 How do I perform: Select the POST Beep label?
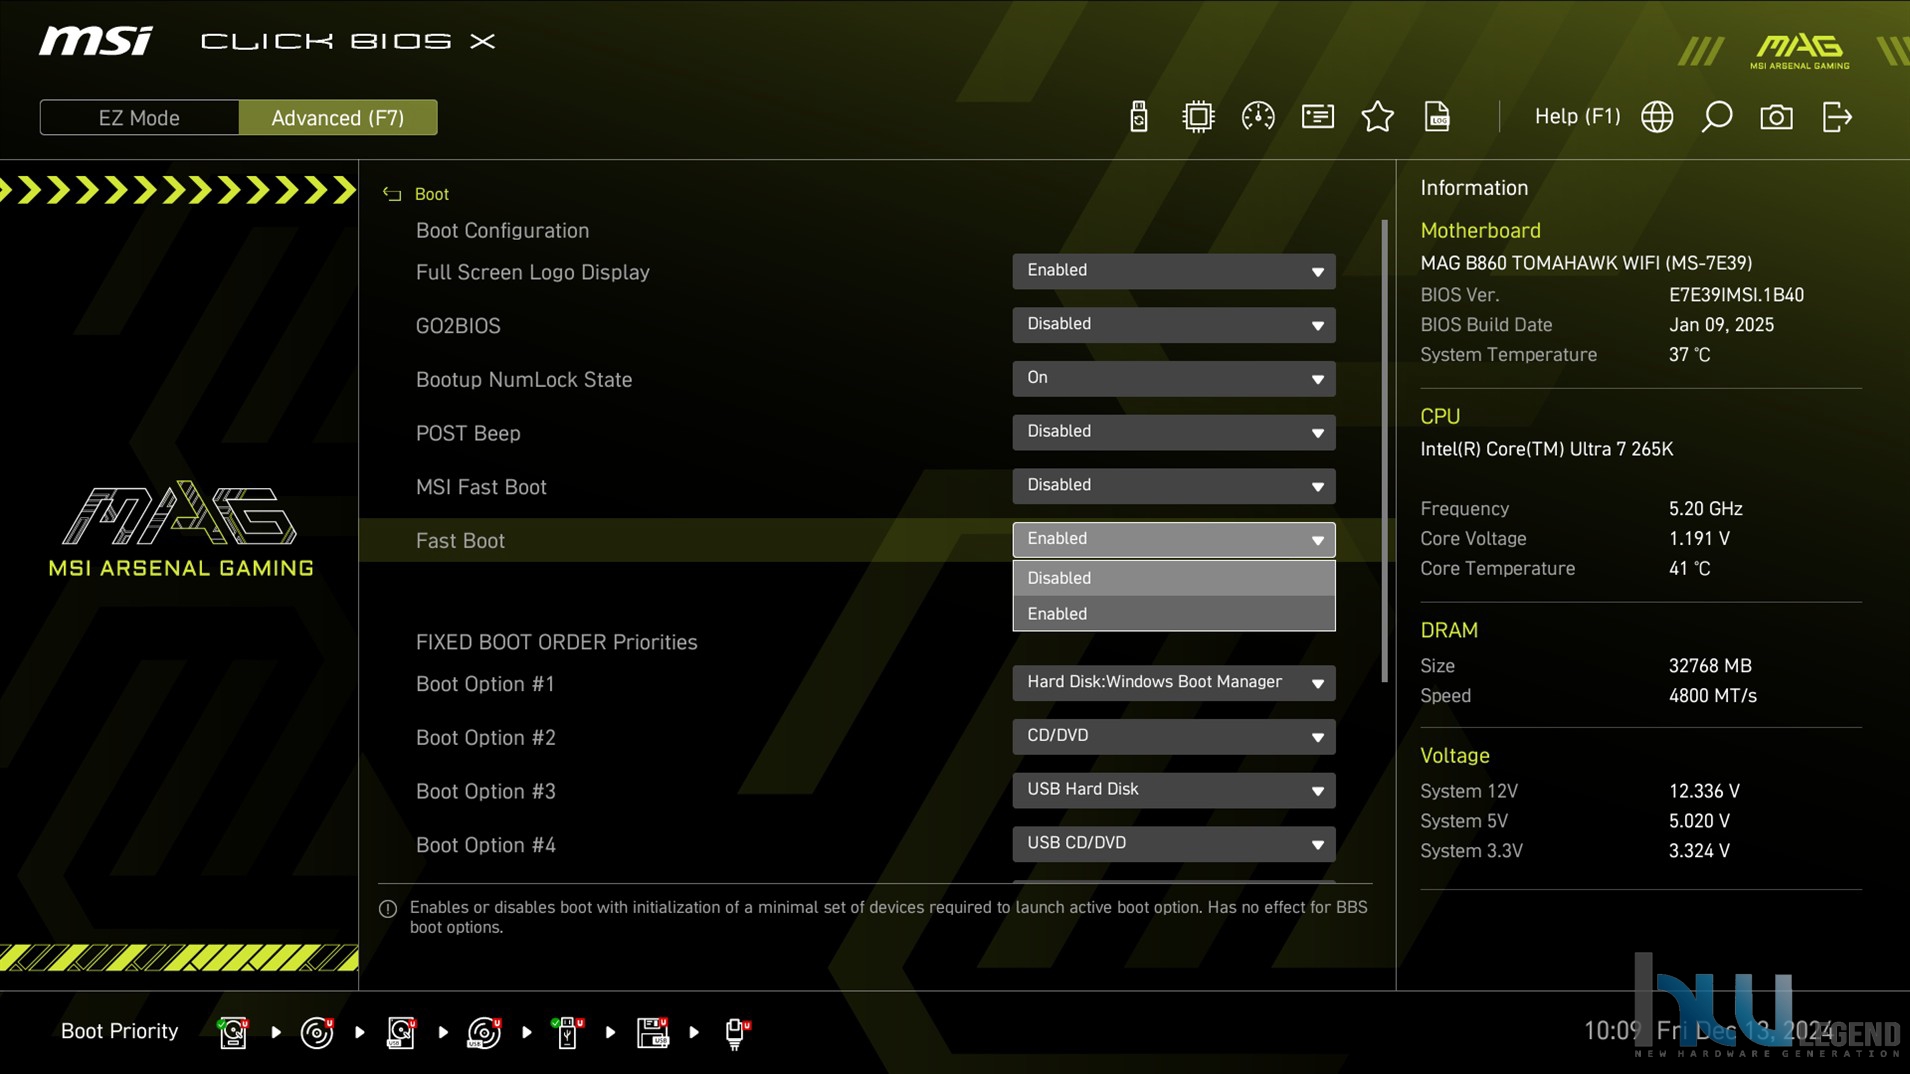coord(468,433)
